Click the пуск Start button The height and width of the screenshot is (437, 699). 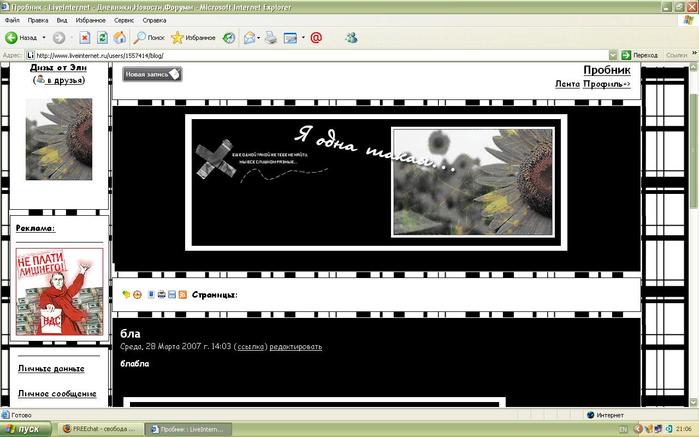(26, 429)
